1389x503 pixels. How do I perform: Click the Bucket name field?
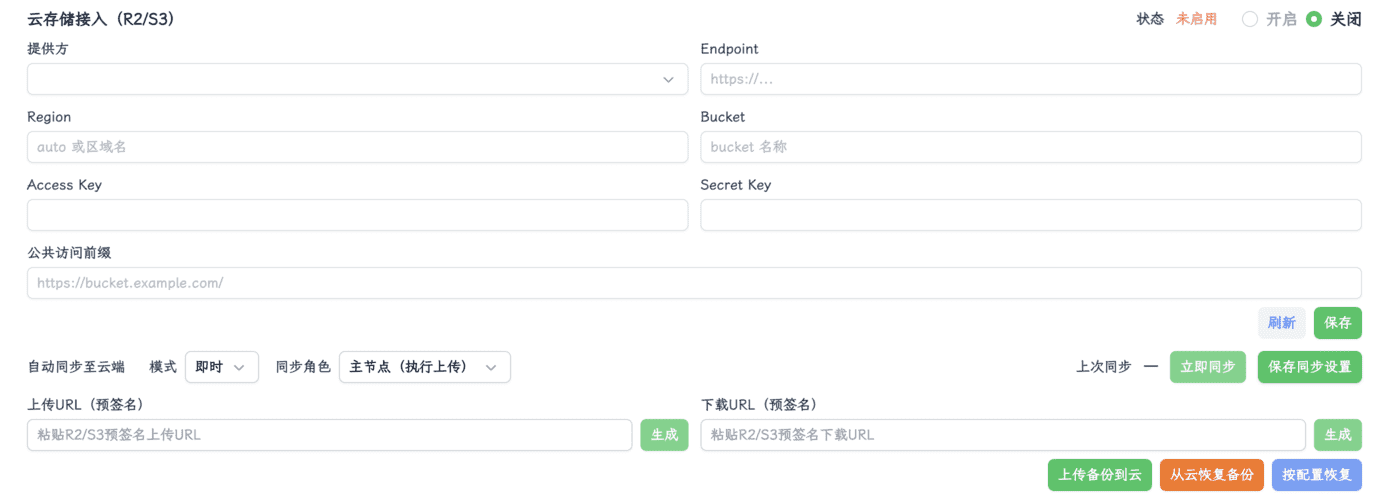tap(1030, 147)
